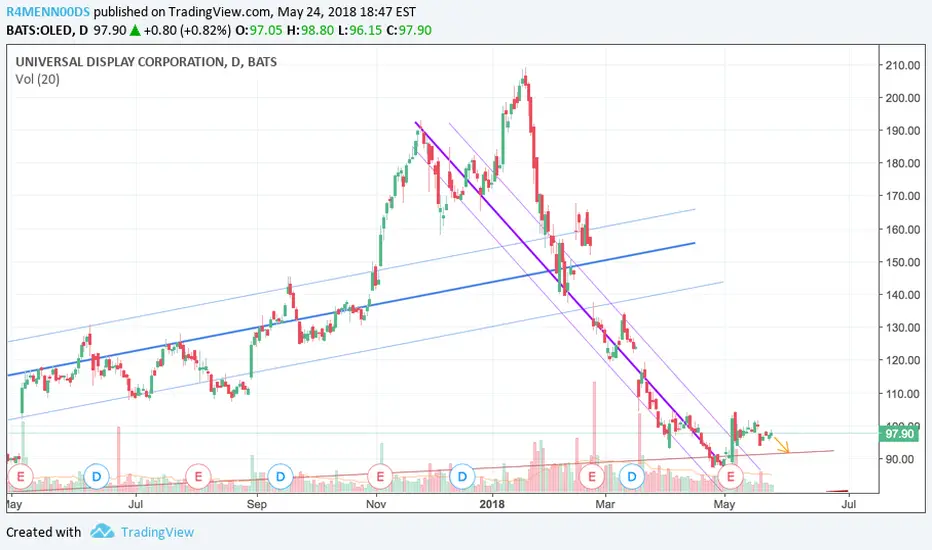Viewport: 932px width, 550px height.
Task: Click the 90.00 price axis label
Action: click(x=899, y=459)
